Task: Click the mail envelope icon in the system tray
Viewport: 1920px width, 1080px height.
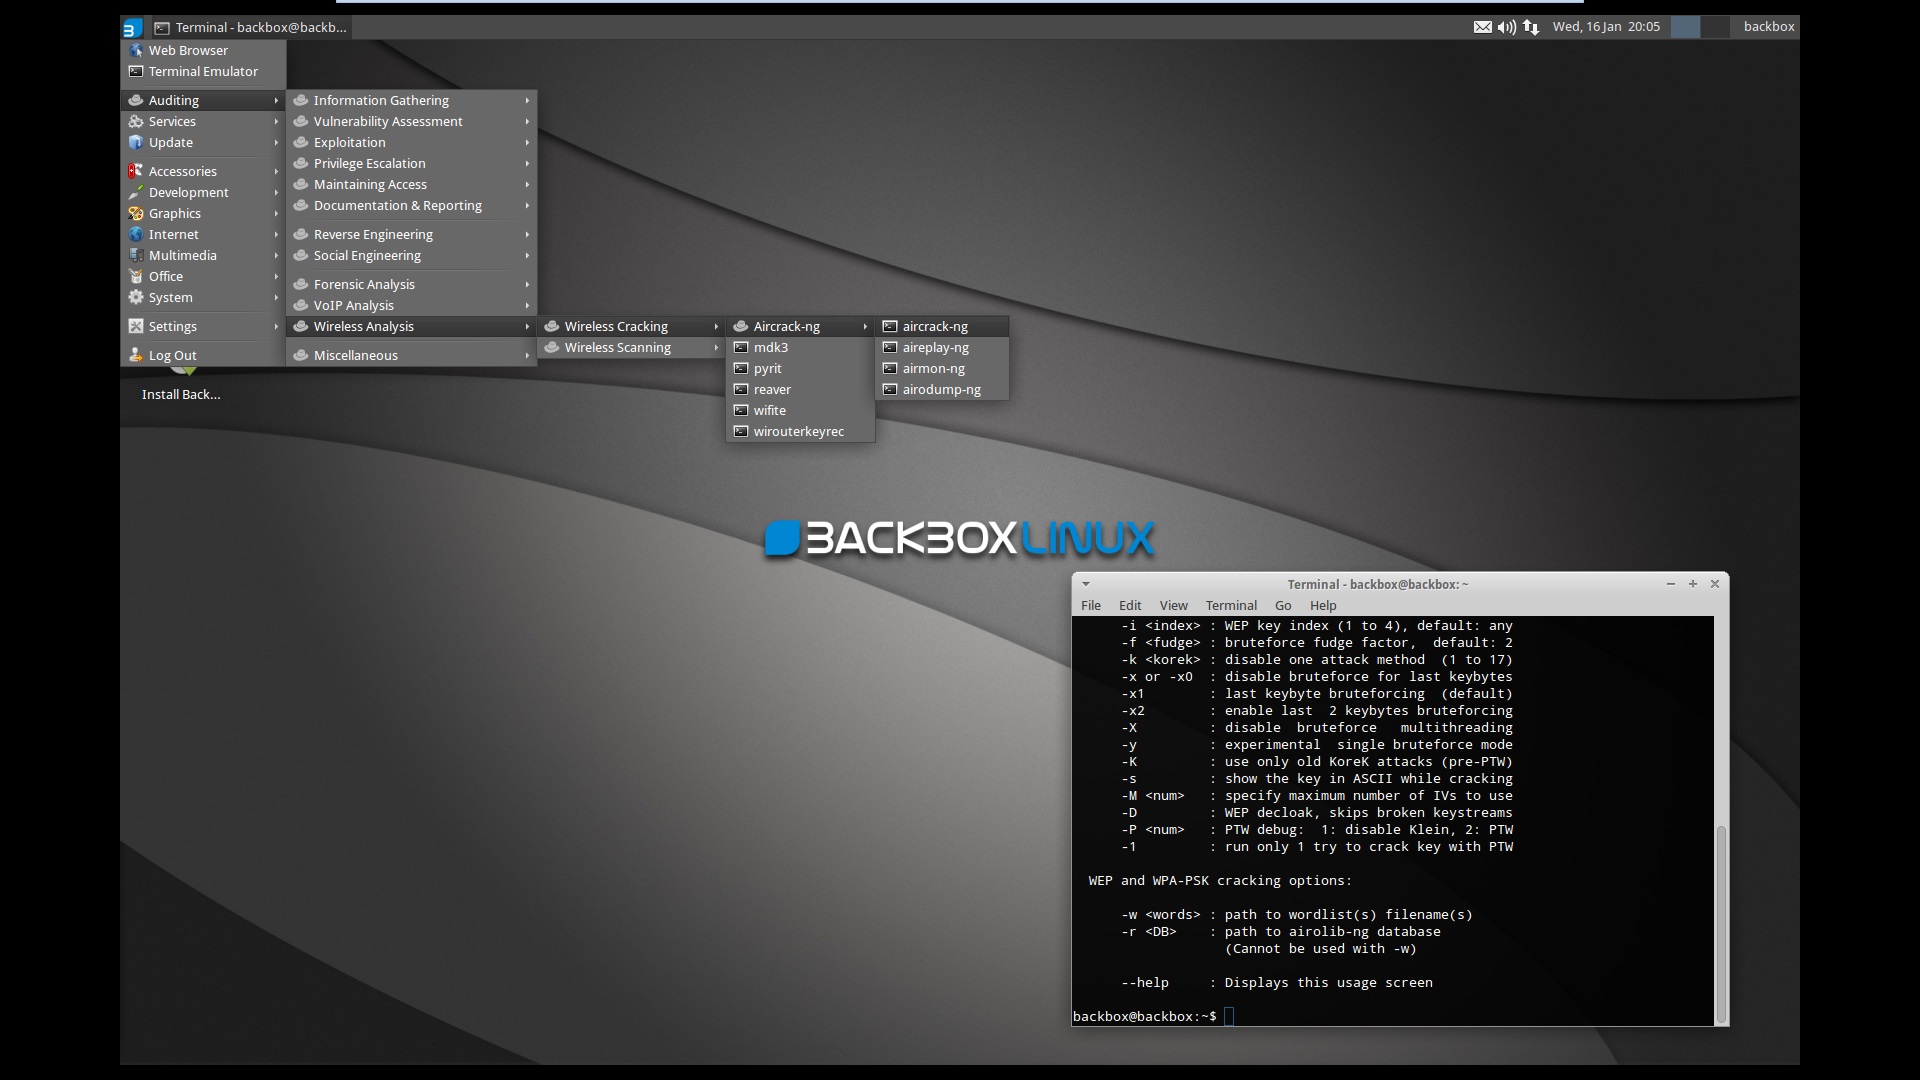Action: (x=1483, y=27)
